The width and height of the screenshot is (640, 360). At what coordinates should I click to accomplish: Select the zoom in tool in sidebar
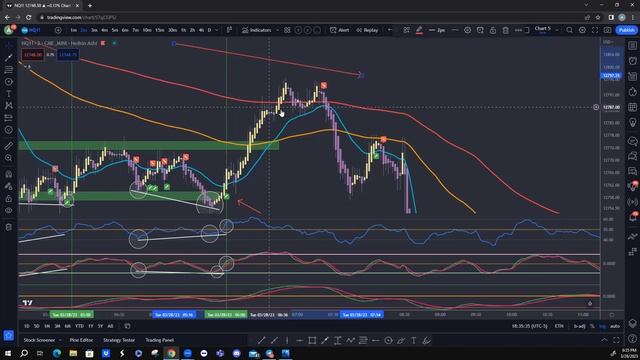9,158
